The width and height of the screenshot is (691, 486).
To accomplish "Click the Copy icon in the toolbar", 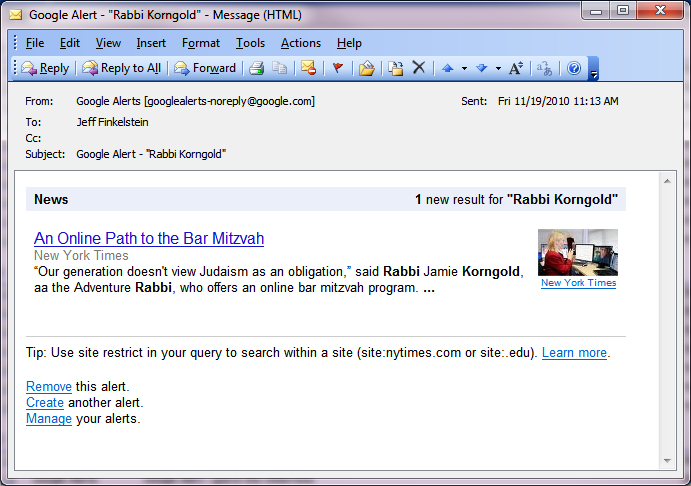I will [279, 68].
